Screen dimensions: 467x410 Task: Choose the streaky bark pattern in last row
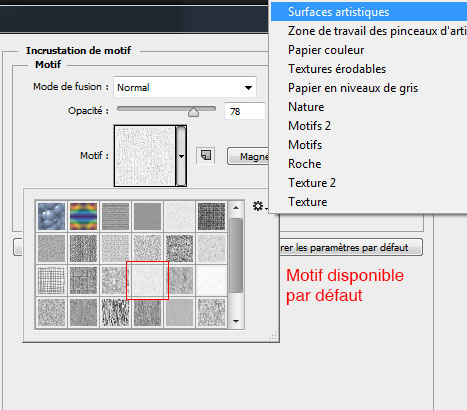point(115,313)
